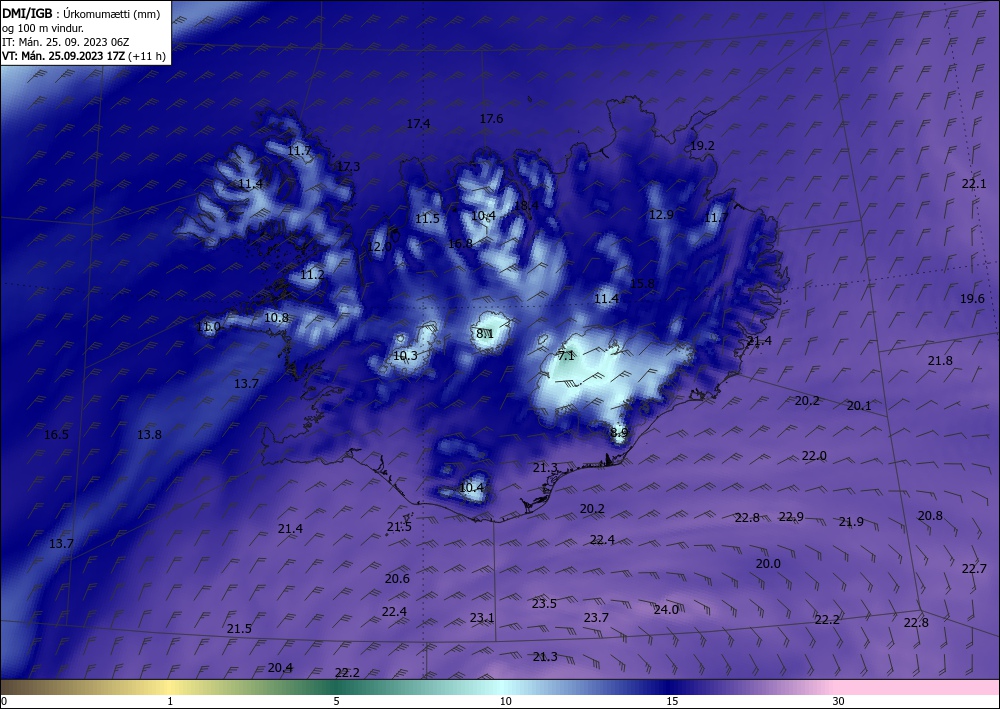
Task: Click legend tick label '0'
Action: click(4, 701)
